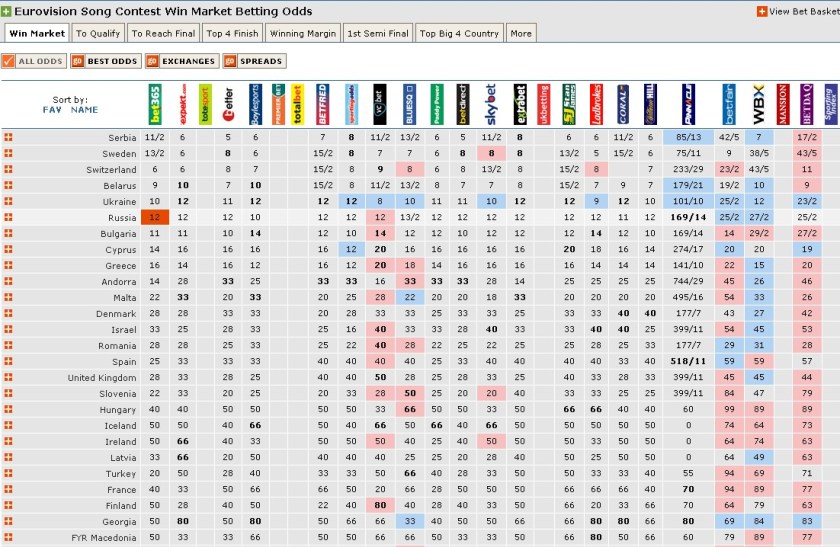Open the Top Big 4 Country tab
Viewport: 840px width, 547px height.
point(459,33)
